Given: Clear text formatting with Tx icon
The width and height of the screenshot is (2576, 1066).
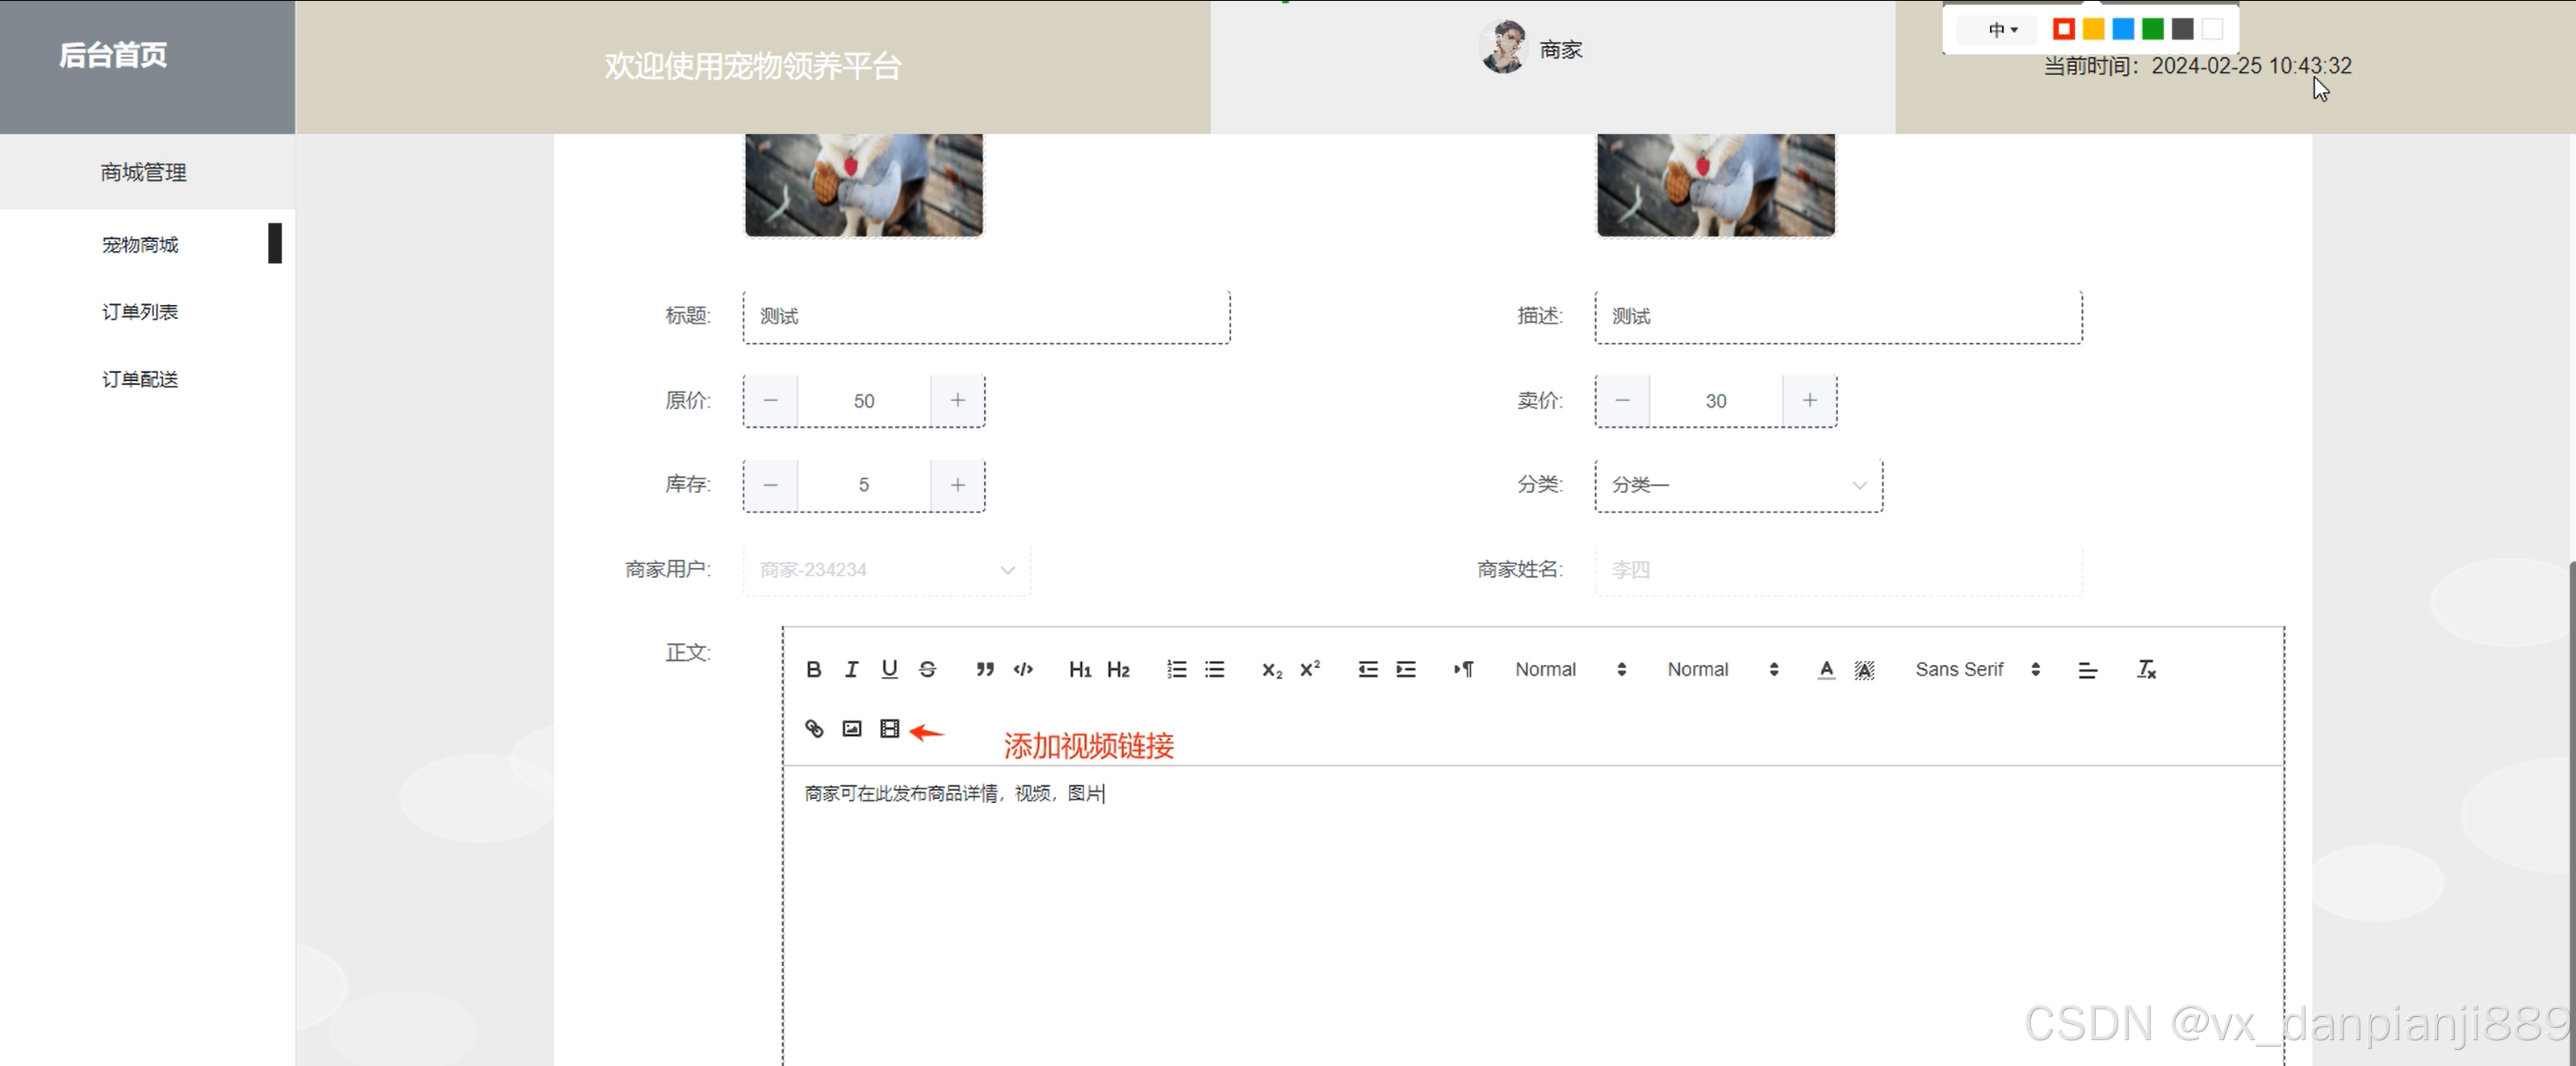Looking at the screenshot, I should click(2146, 669).
